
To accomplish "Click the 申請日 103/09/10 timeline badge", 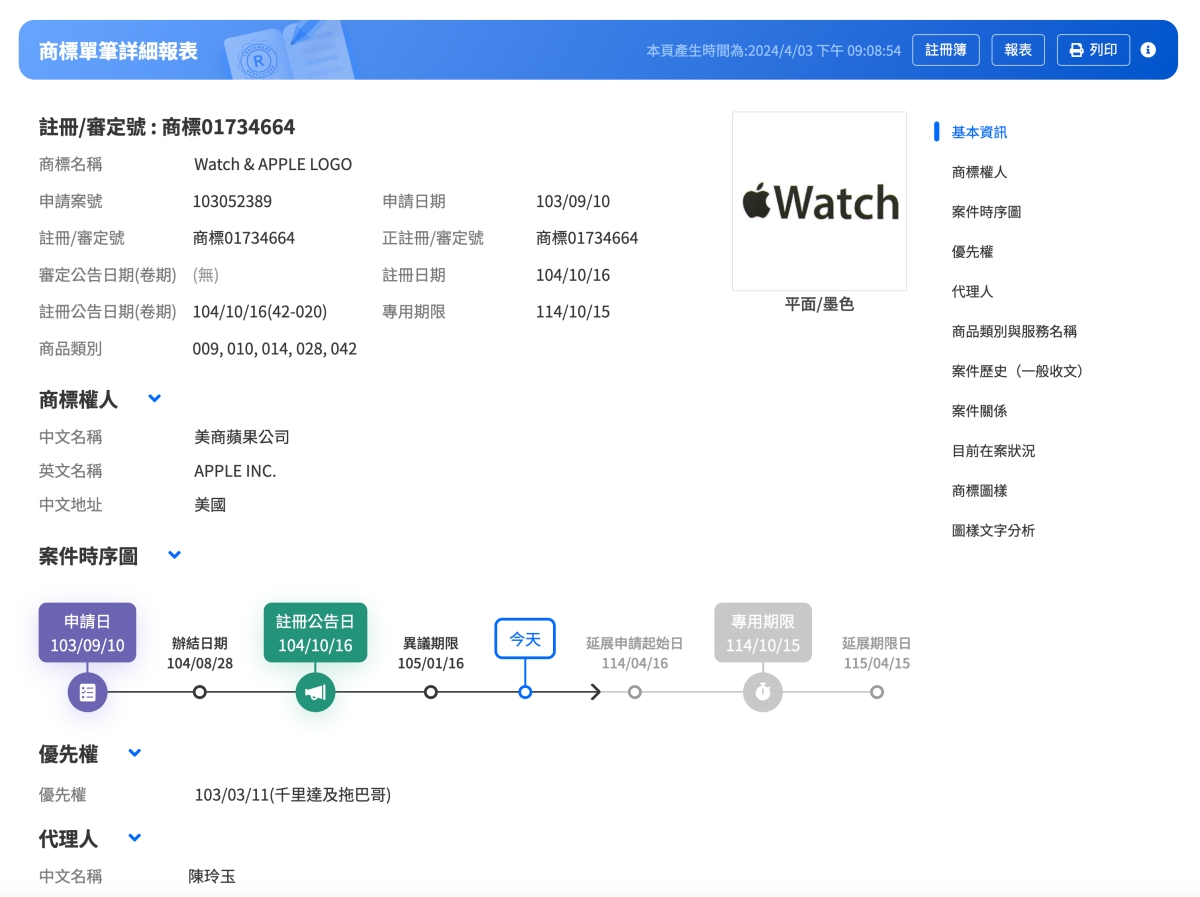I will [x=87, y=633].
